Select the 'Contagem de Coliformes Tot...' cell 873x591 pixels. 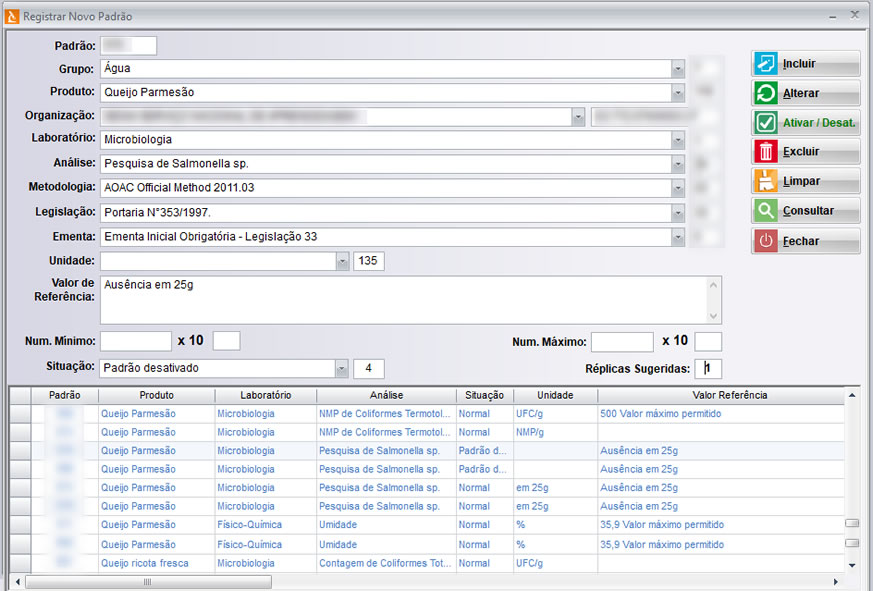point(385,563)
